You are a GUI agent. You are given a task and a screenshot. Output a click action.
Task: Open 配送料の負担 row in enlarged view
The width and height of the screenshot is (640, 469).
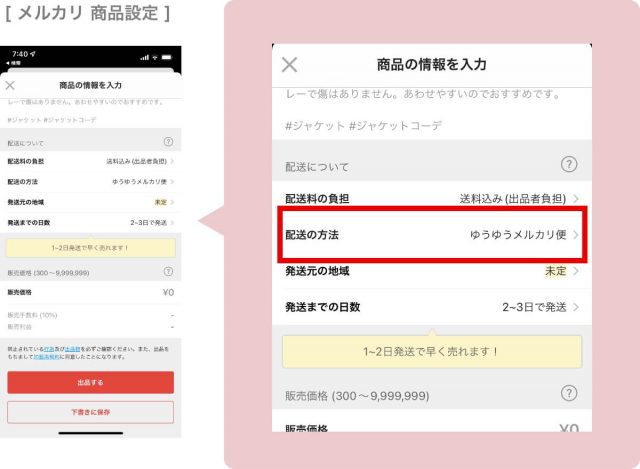[x=432, y=199]
